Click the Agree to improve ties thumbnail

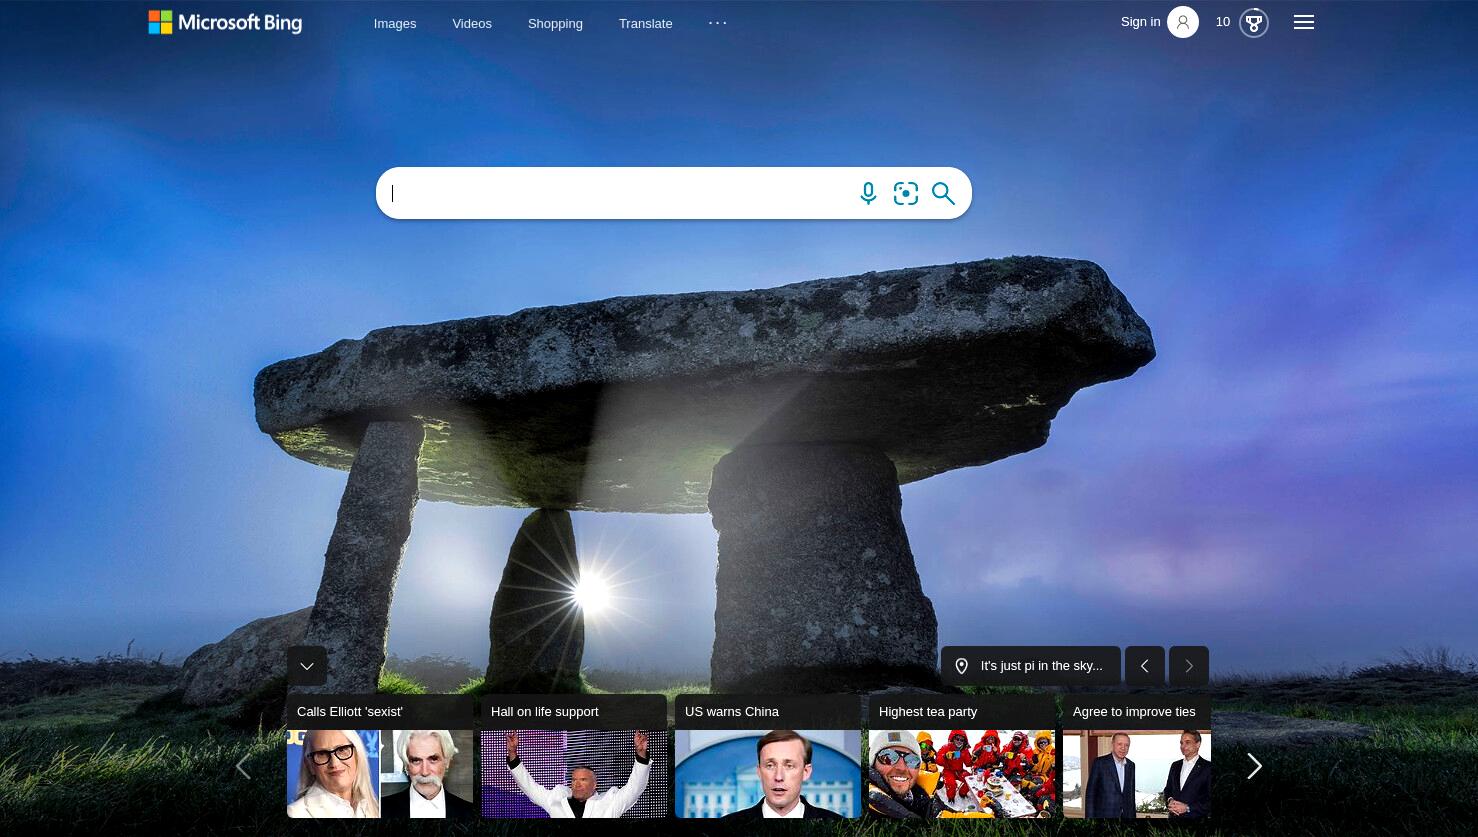[1137, 774]
